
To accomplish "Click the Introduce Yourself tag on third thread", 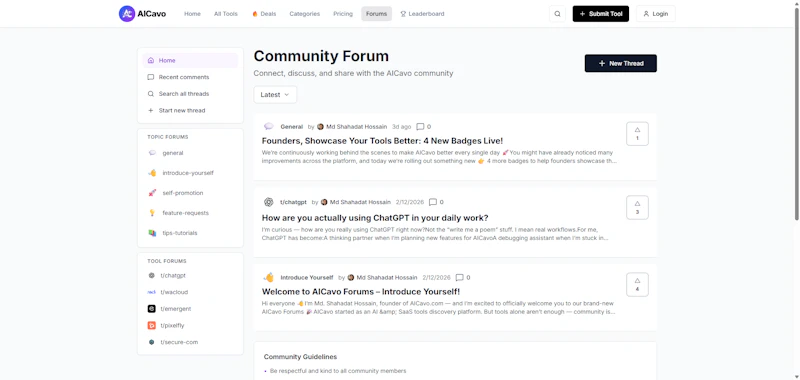I will pos(307,277).
